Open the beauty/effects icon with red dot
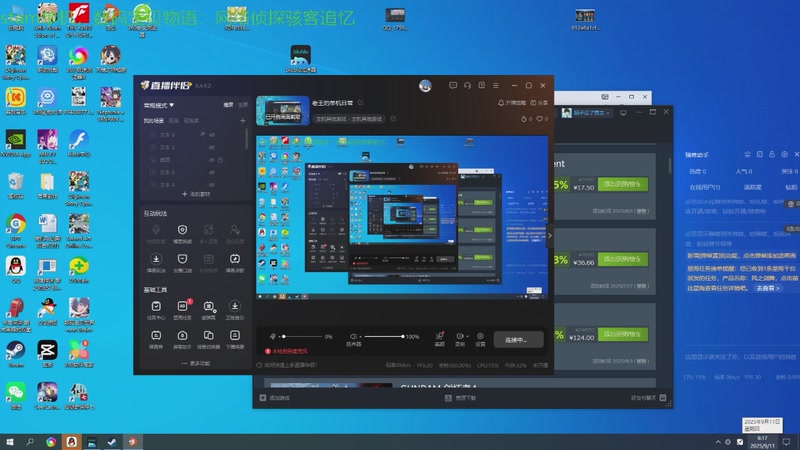The width and height of the screenshot is (800, 450). (439, 336)
